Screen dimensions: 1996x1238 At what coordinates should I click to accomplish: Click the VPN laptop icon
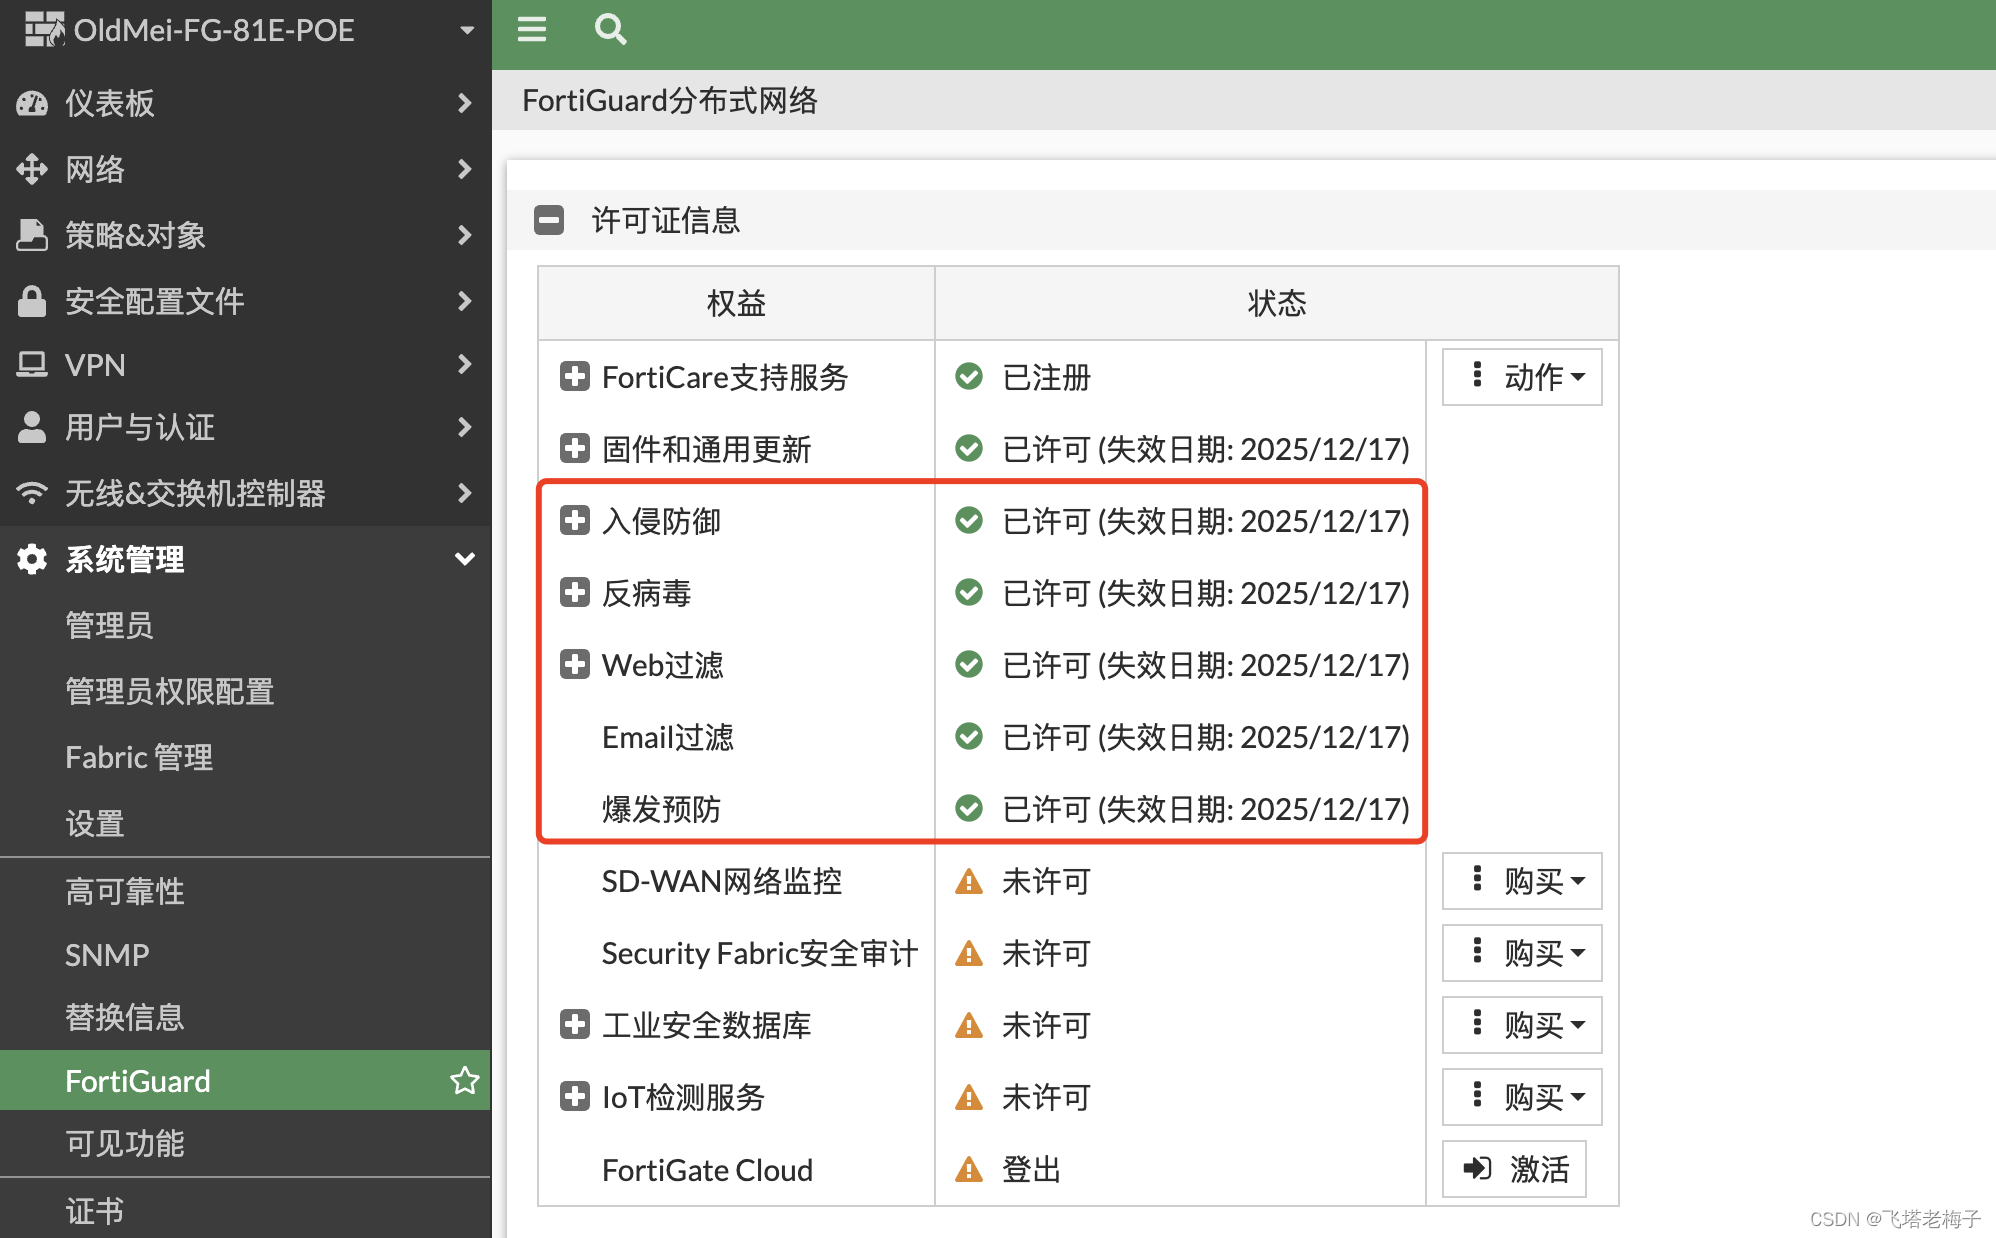(x=32, y=365)
